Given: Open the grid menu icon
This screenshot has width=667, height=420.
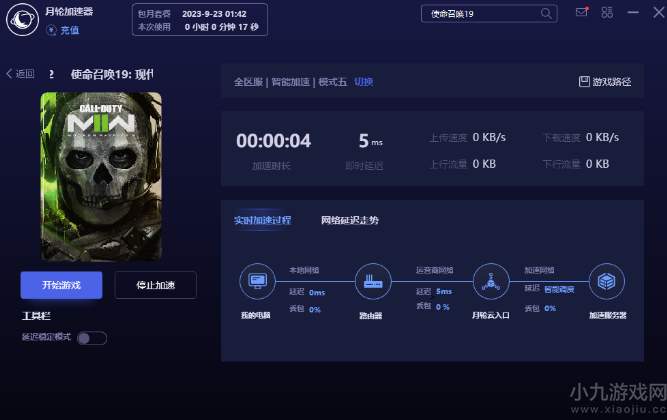Looking at the screenshot, I should coord(607,12).
